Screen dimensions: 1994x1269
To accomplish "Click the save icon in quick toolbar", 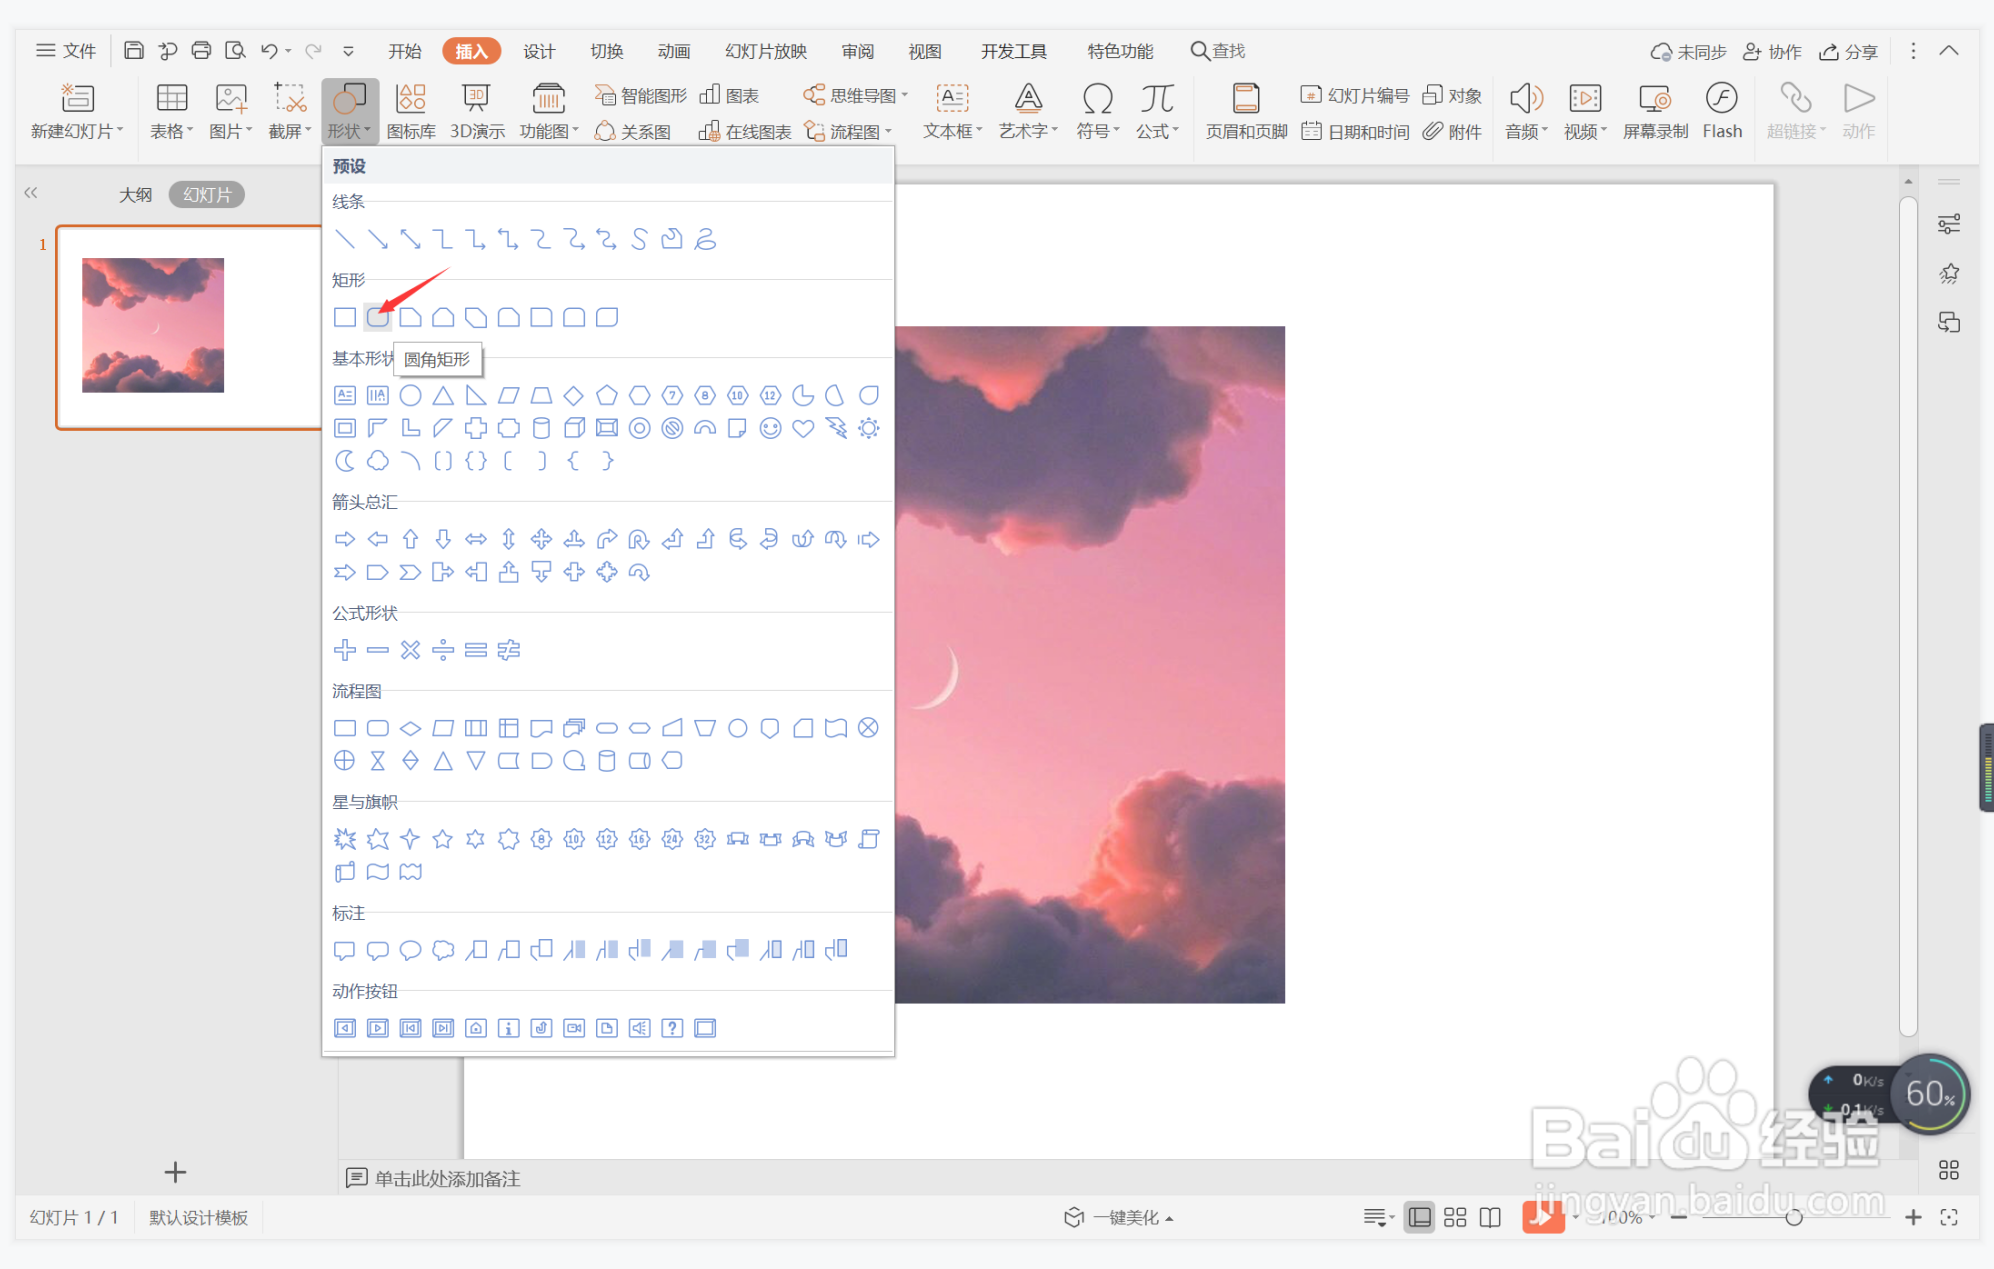I will click(134, 51).
